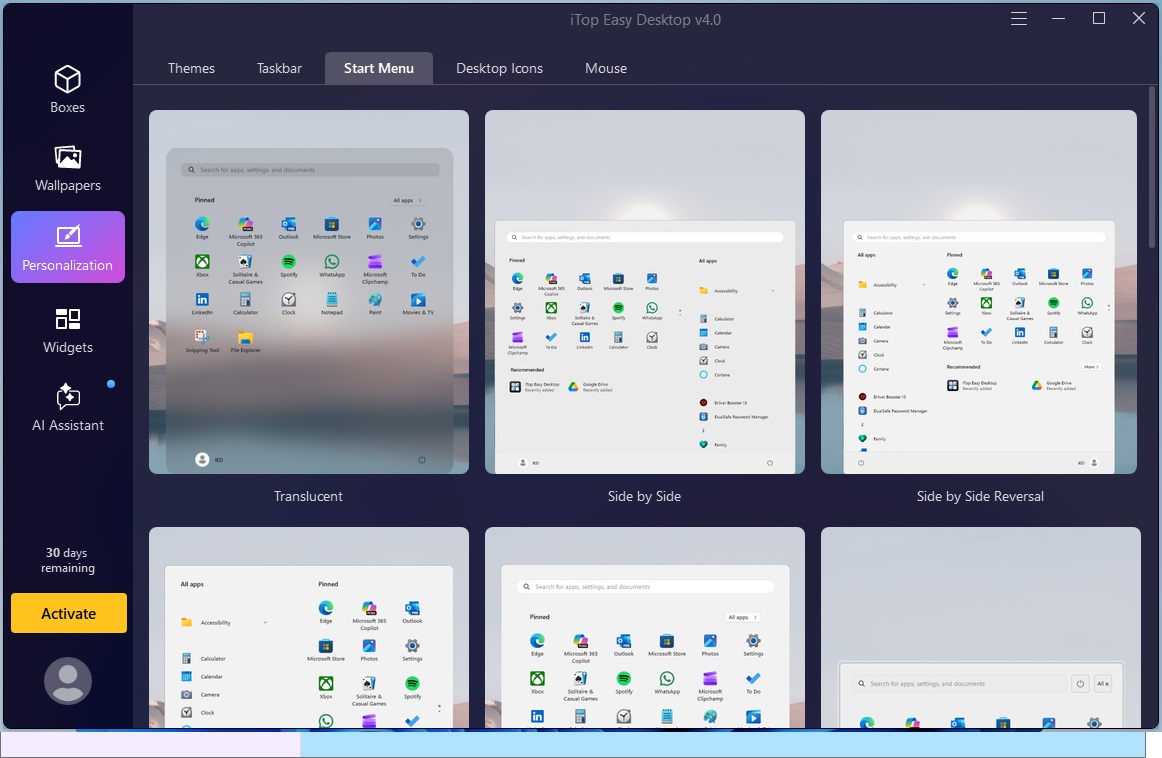Image resolution: width=1162 pixels, height=758 pixels.
Task: Open the Taskbar customization tab
Action: tap(279, 68)
